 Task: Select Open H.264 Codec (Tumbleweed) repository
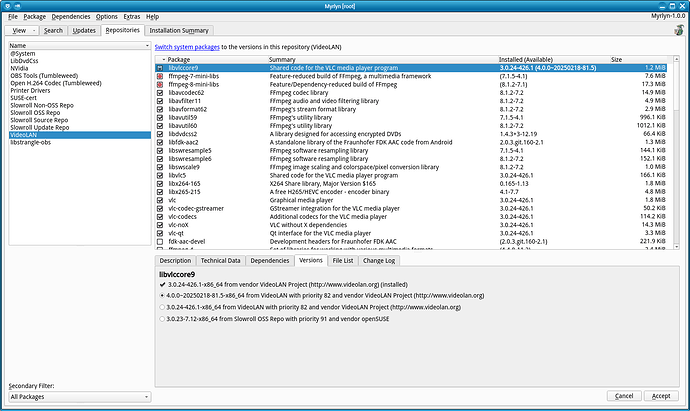tap(80, 83)
